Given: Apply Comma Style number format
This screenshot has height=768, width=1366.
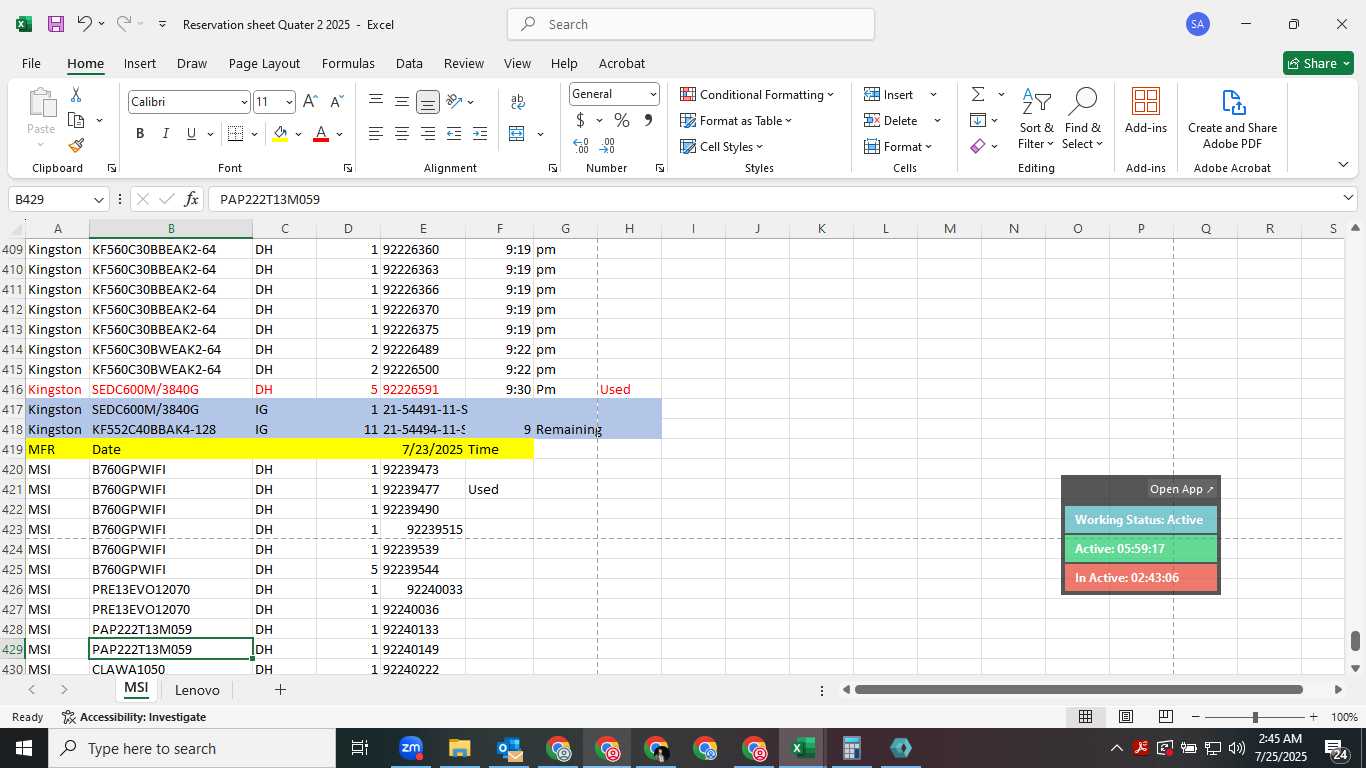Looking at the screenshot, I should [648, 121].
